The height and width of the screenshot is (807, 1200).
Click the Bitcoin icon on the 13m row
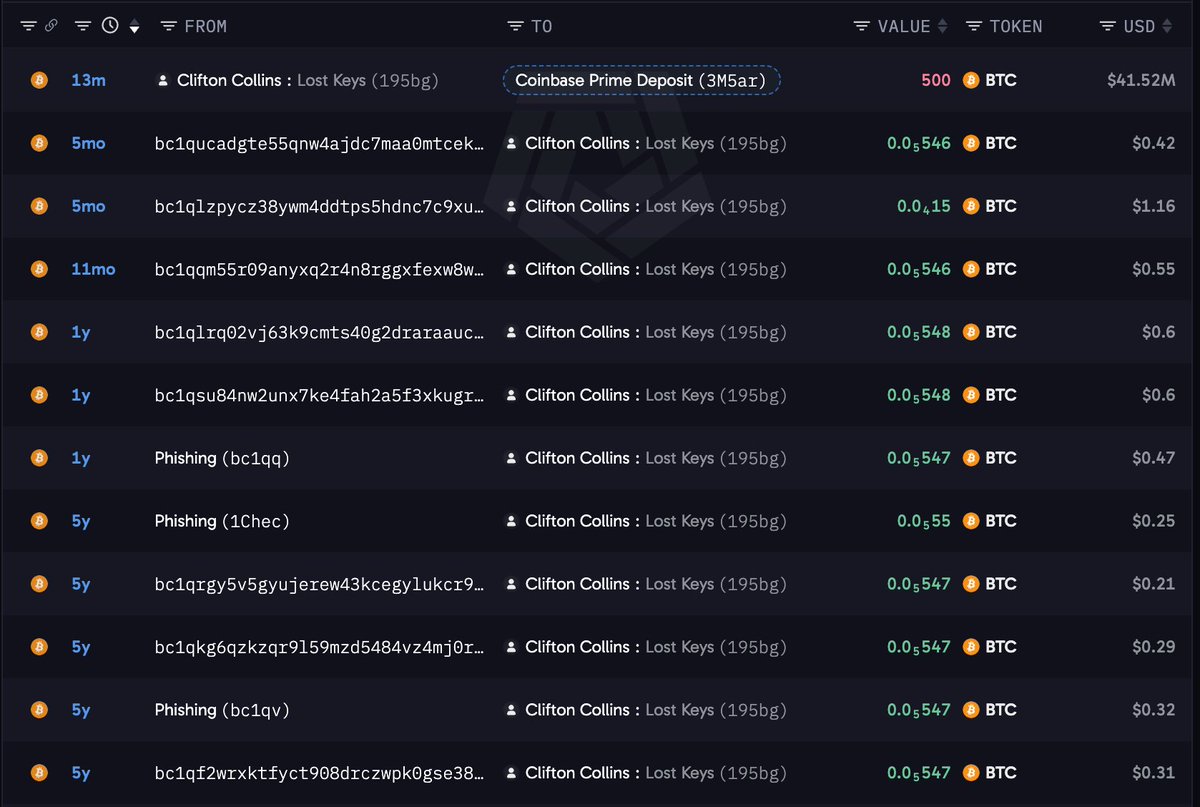pyautogui.click(x=39, y=80)
